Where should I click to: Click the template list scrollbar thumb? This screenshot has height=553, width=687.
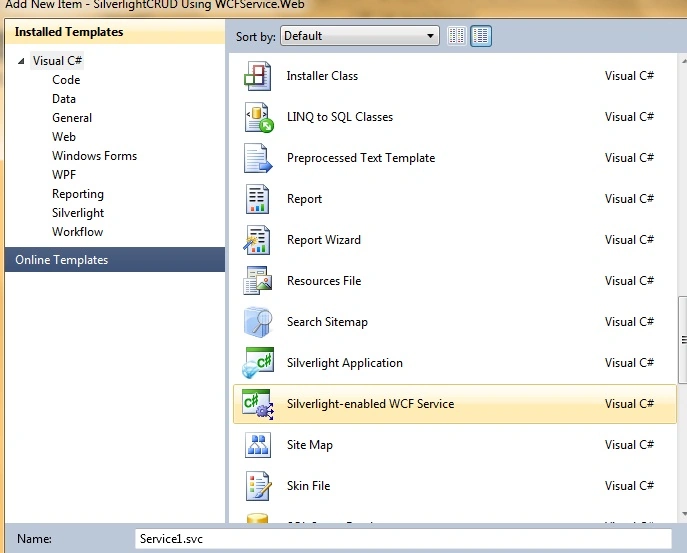(682, 340)
